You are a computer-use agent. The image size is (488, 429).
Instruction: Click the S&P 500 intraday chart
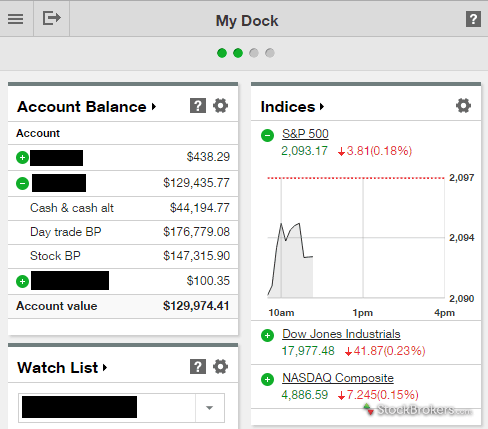356,238
